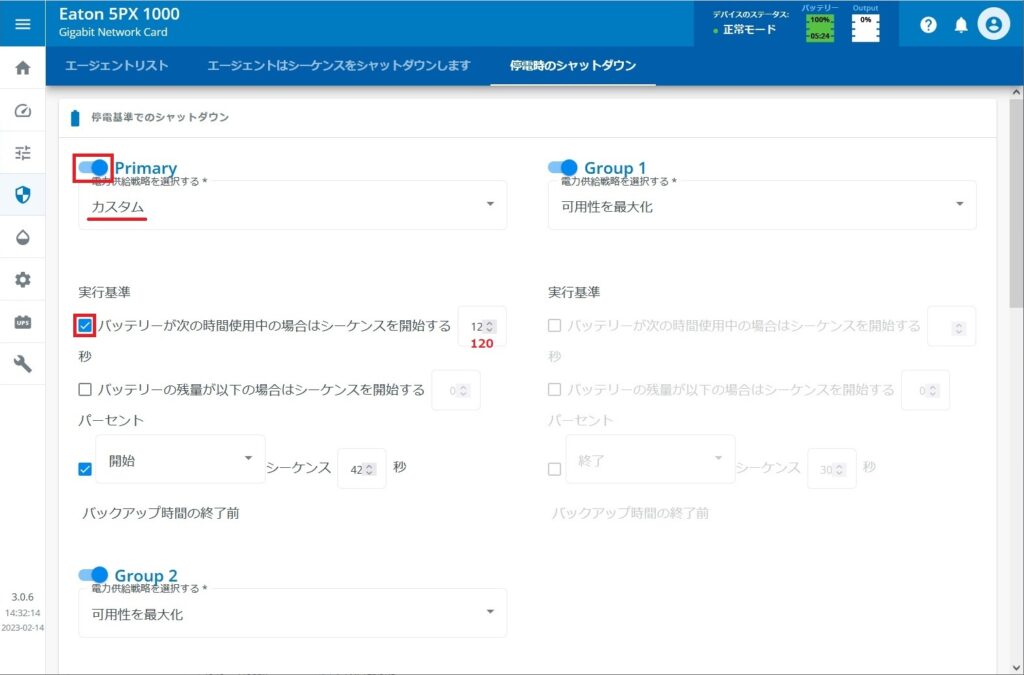The image size is (1024, 675).
Task: Open Group 1 可用性を最大化 strategy dropdown
Action: [762, 204]
